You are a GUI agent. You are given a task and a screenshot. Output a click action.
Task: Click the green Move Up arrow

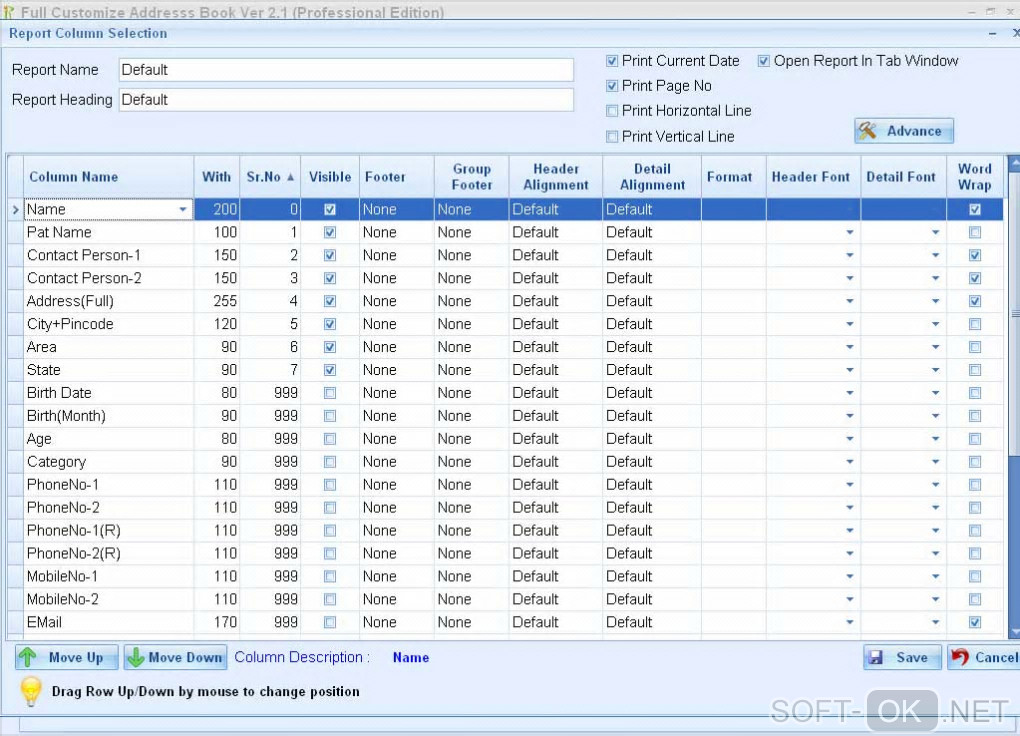(29, 658)
